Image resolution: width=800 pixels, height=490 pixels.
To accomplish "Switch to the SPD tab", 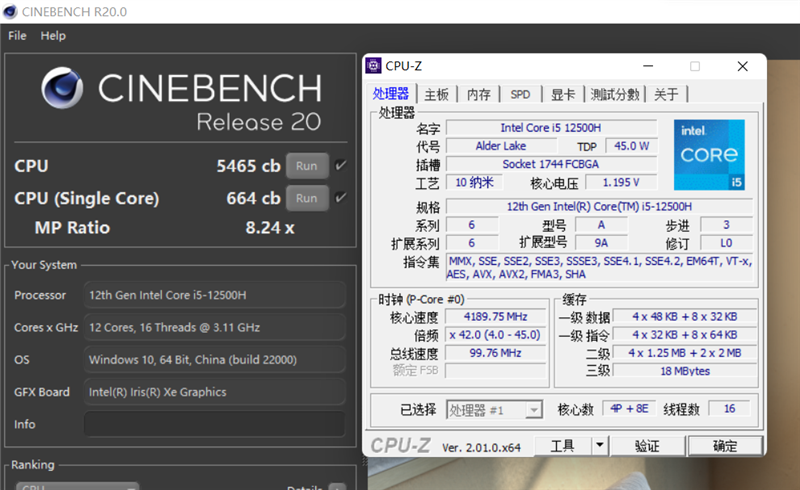I will tap(520, 94).
